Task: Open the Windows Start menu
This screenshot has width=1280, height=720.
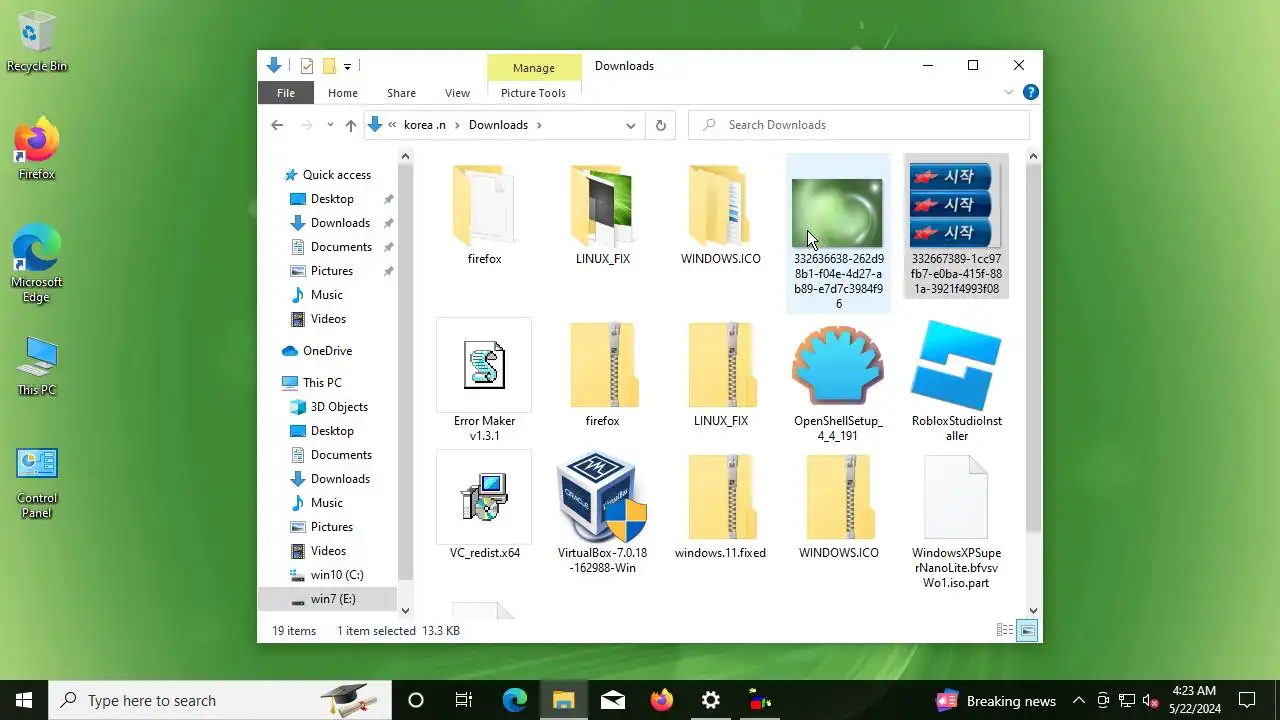Action: [24, 700]
